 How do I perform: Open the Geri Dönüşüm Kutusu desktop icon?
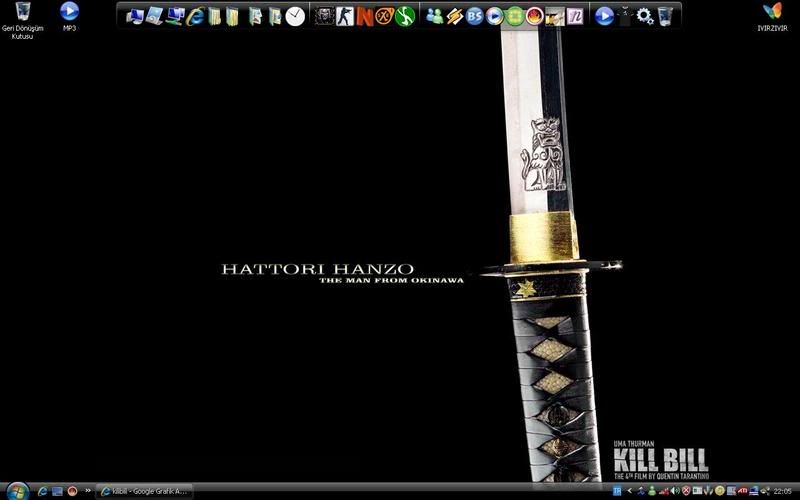click(22, 20)
